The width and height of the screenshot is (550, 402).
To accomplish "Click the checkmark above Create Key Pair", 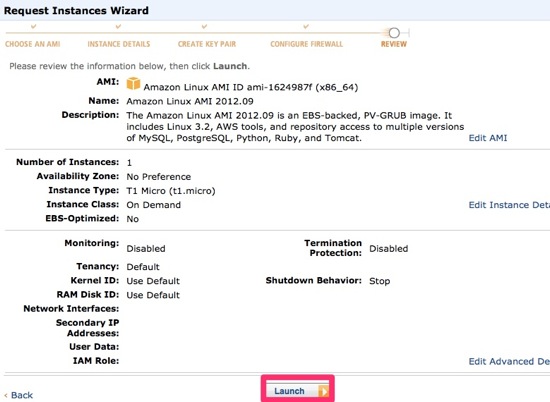I will tap(204, 26).
